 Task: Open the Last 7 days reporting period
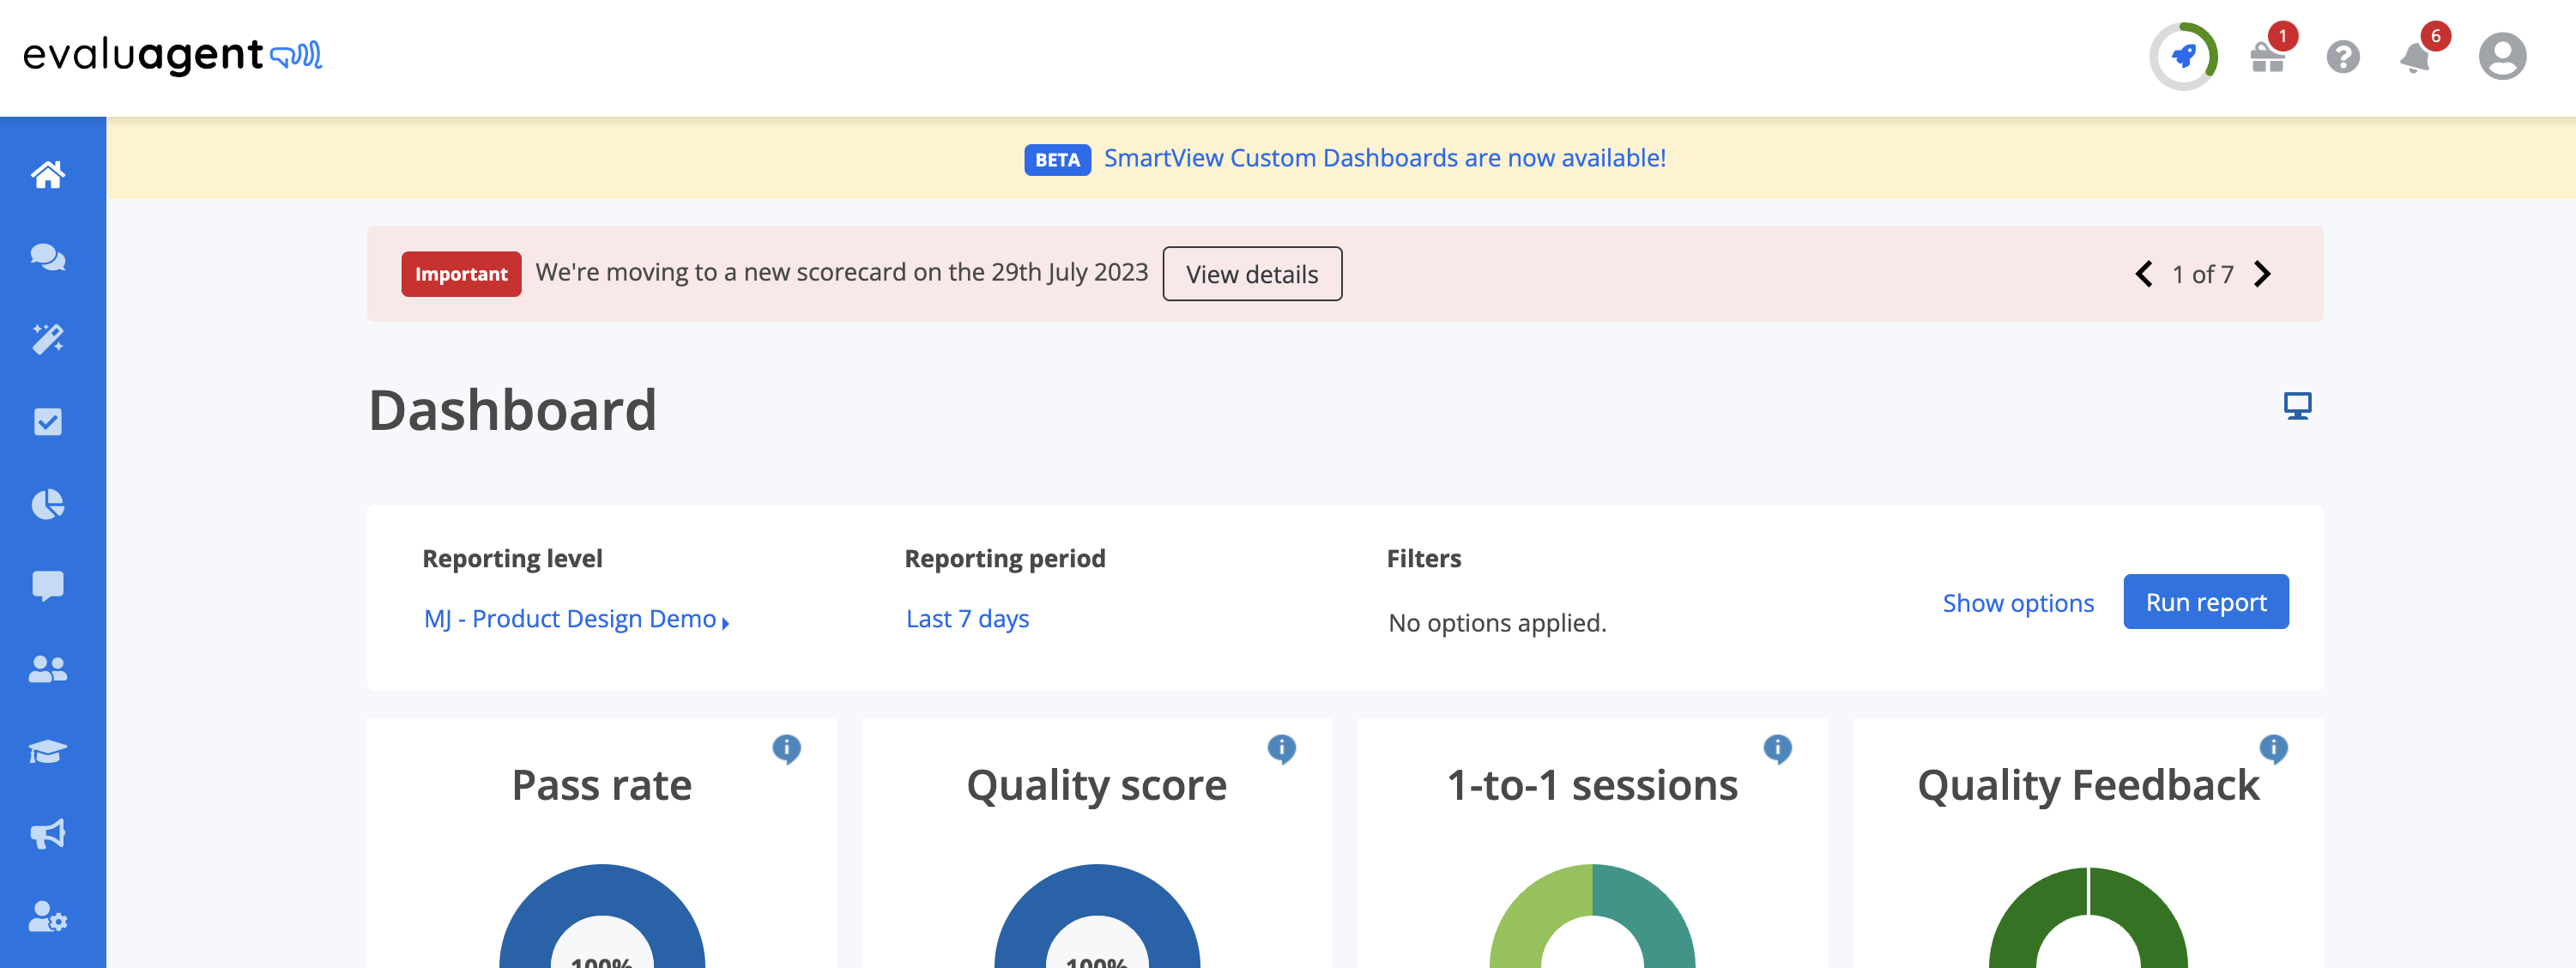click(x=967, y=619)
